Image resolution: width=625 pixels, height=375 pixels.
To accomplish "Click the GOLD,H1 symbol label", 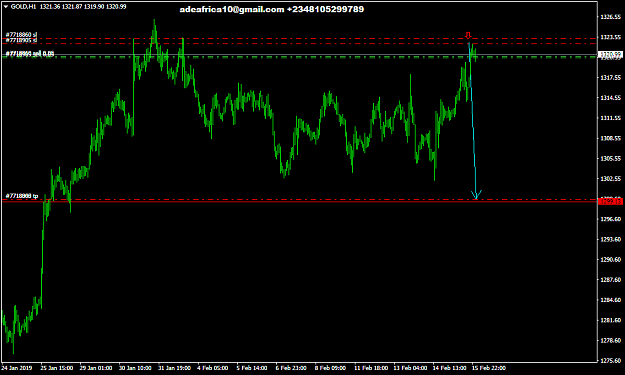I will (x=24, y=7).
